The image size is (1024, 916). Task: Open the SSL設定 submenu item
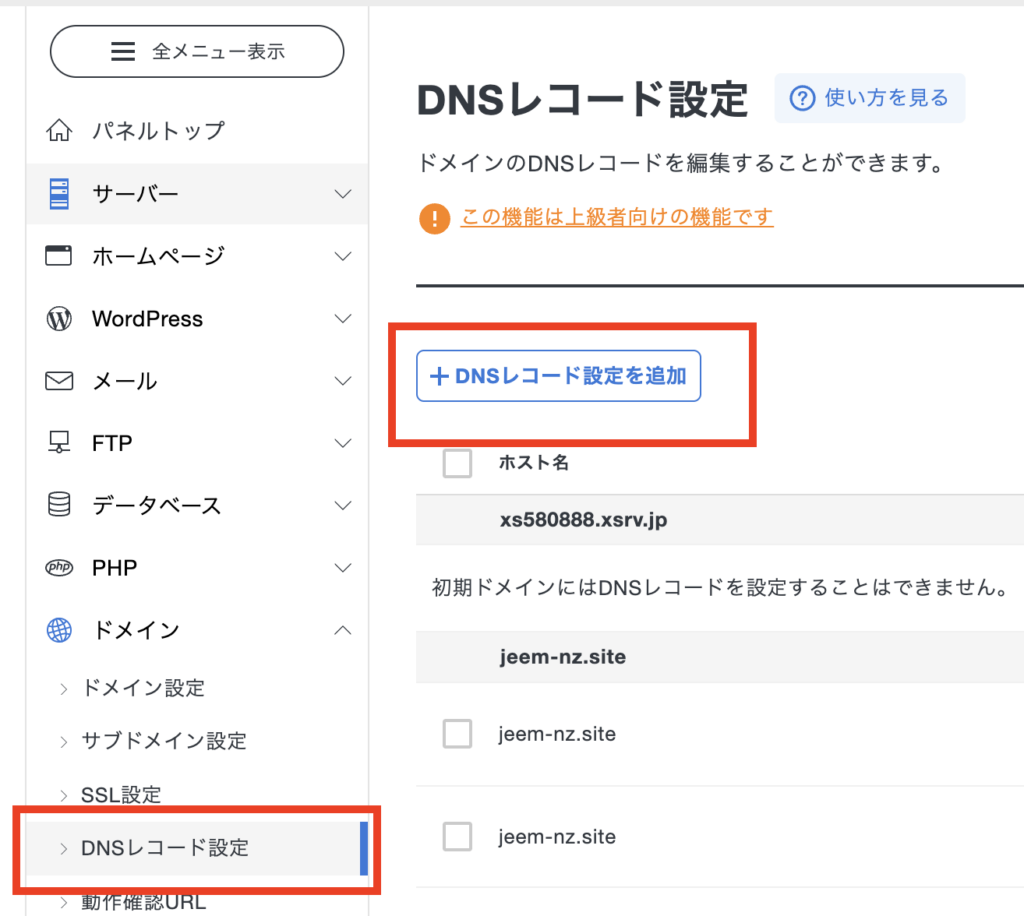tap(121, 795)
